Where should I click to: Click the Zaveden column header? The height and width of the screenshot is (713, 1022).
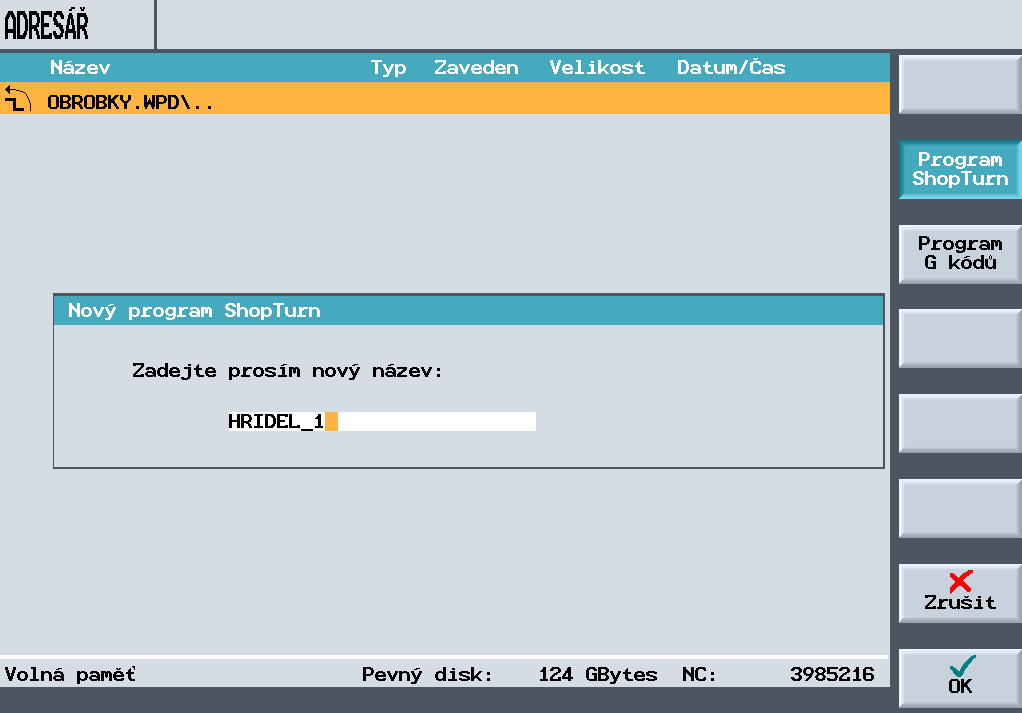476,68
